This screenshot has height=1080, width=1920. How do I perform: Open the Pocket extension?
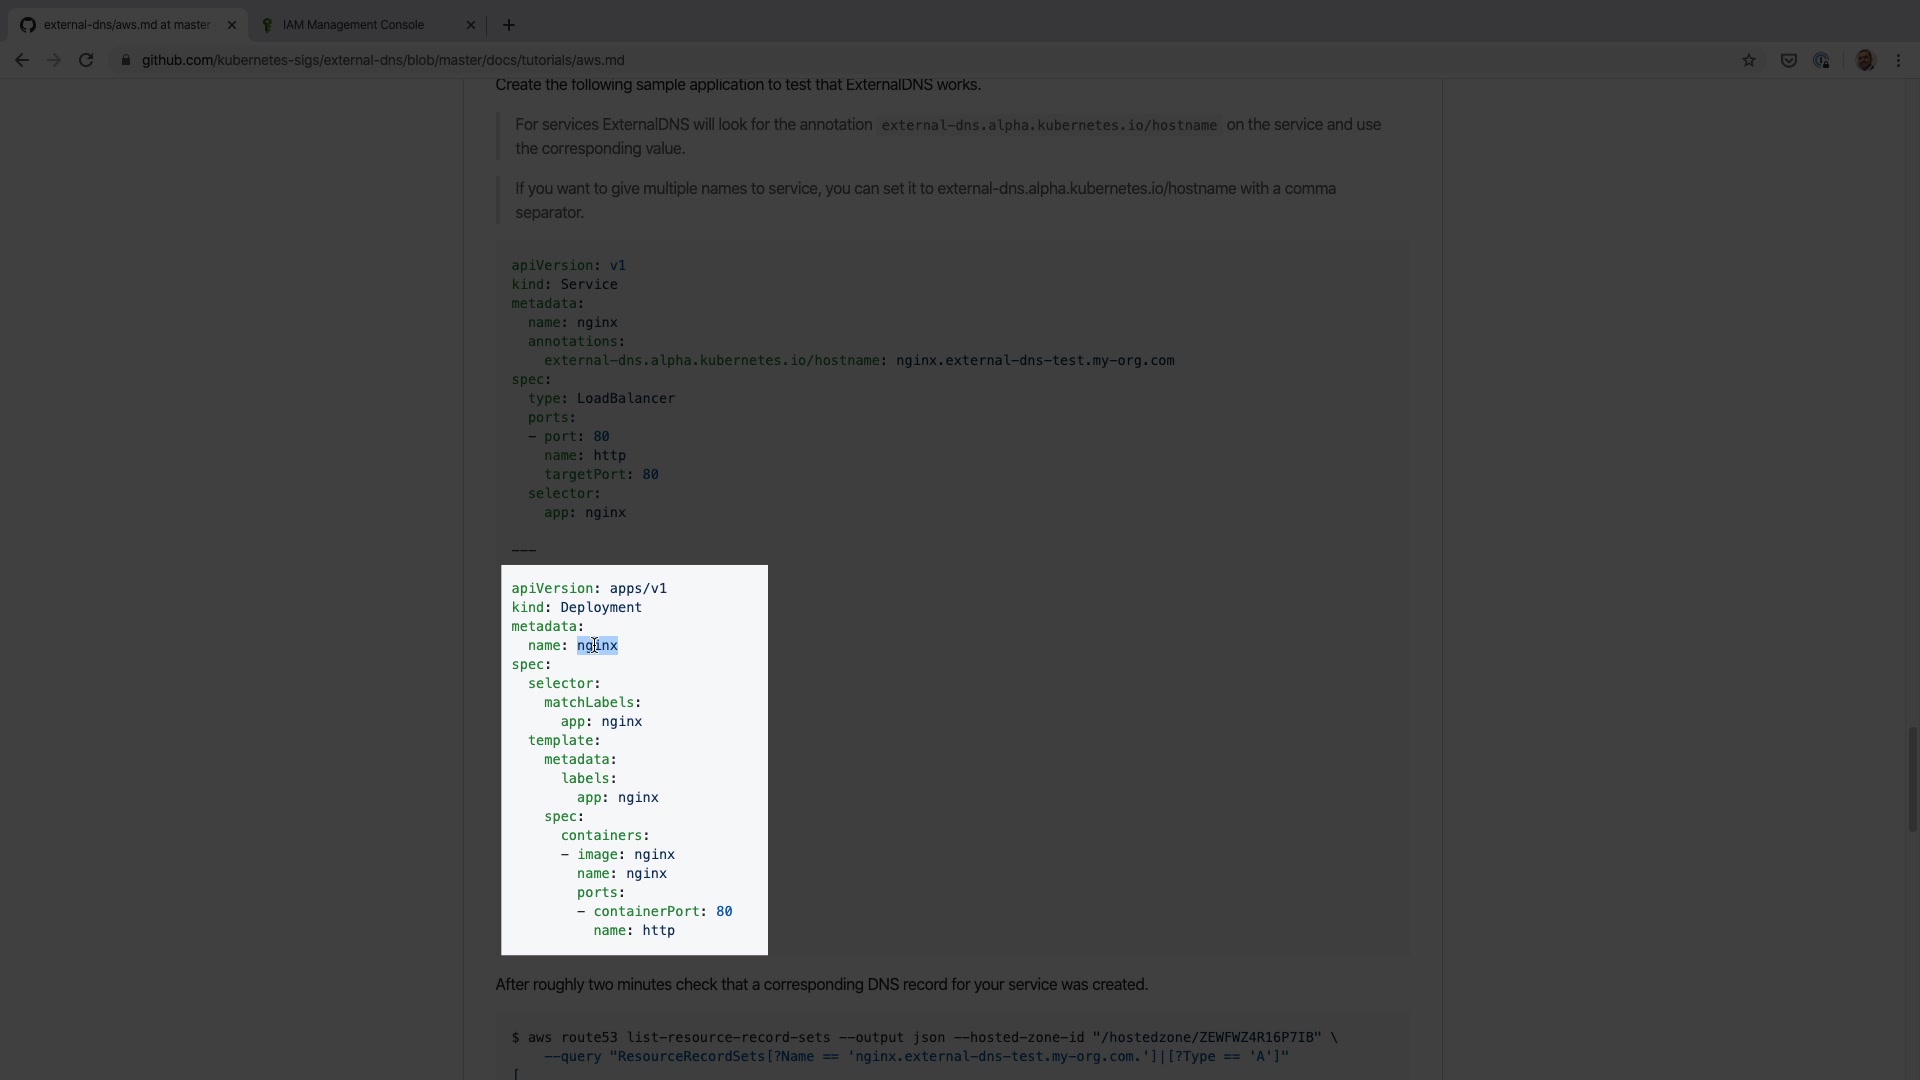(x=1789, y=60)
